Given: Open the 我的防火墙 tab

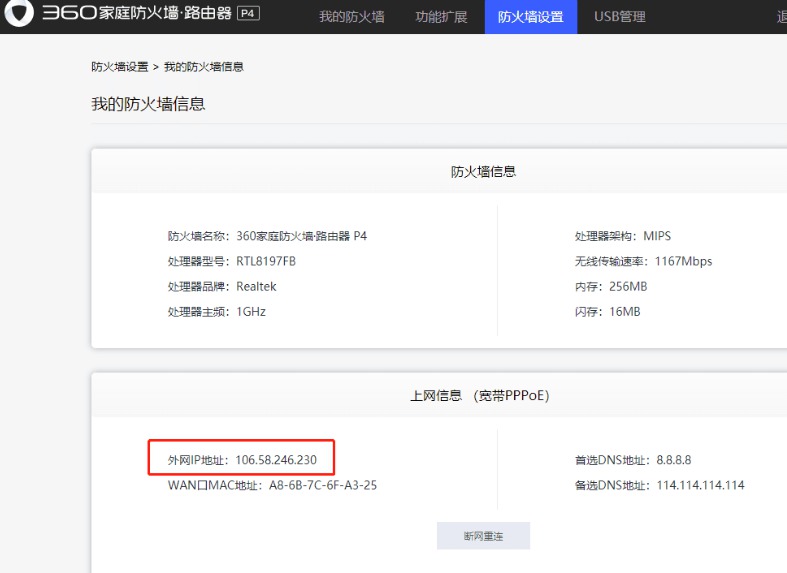Looking at the screenshot, I should pyautogui.click(x=352, y=17).
